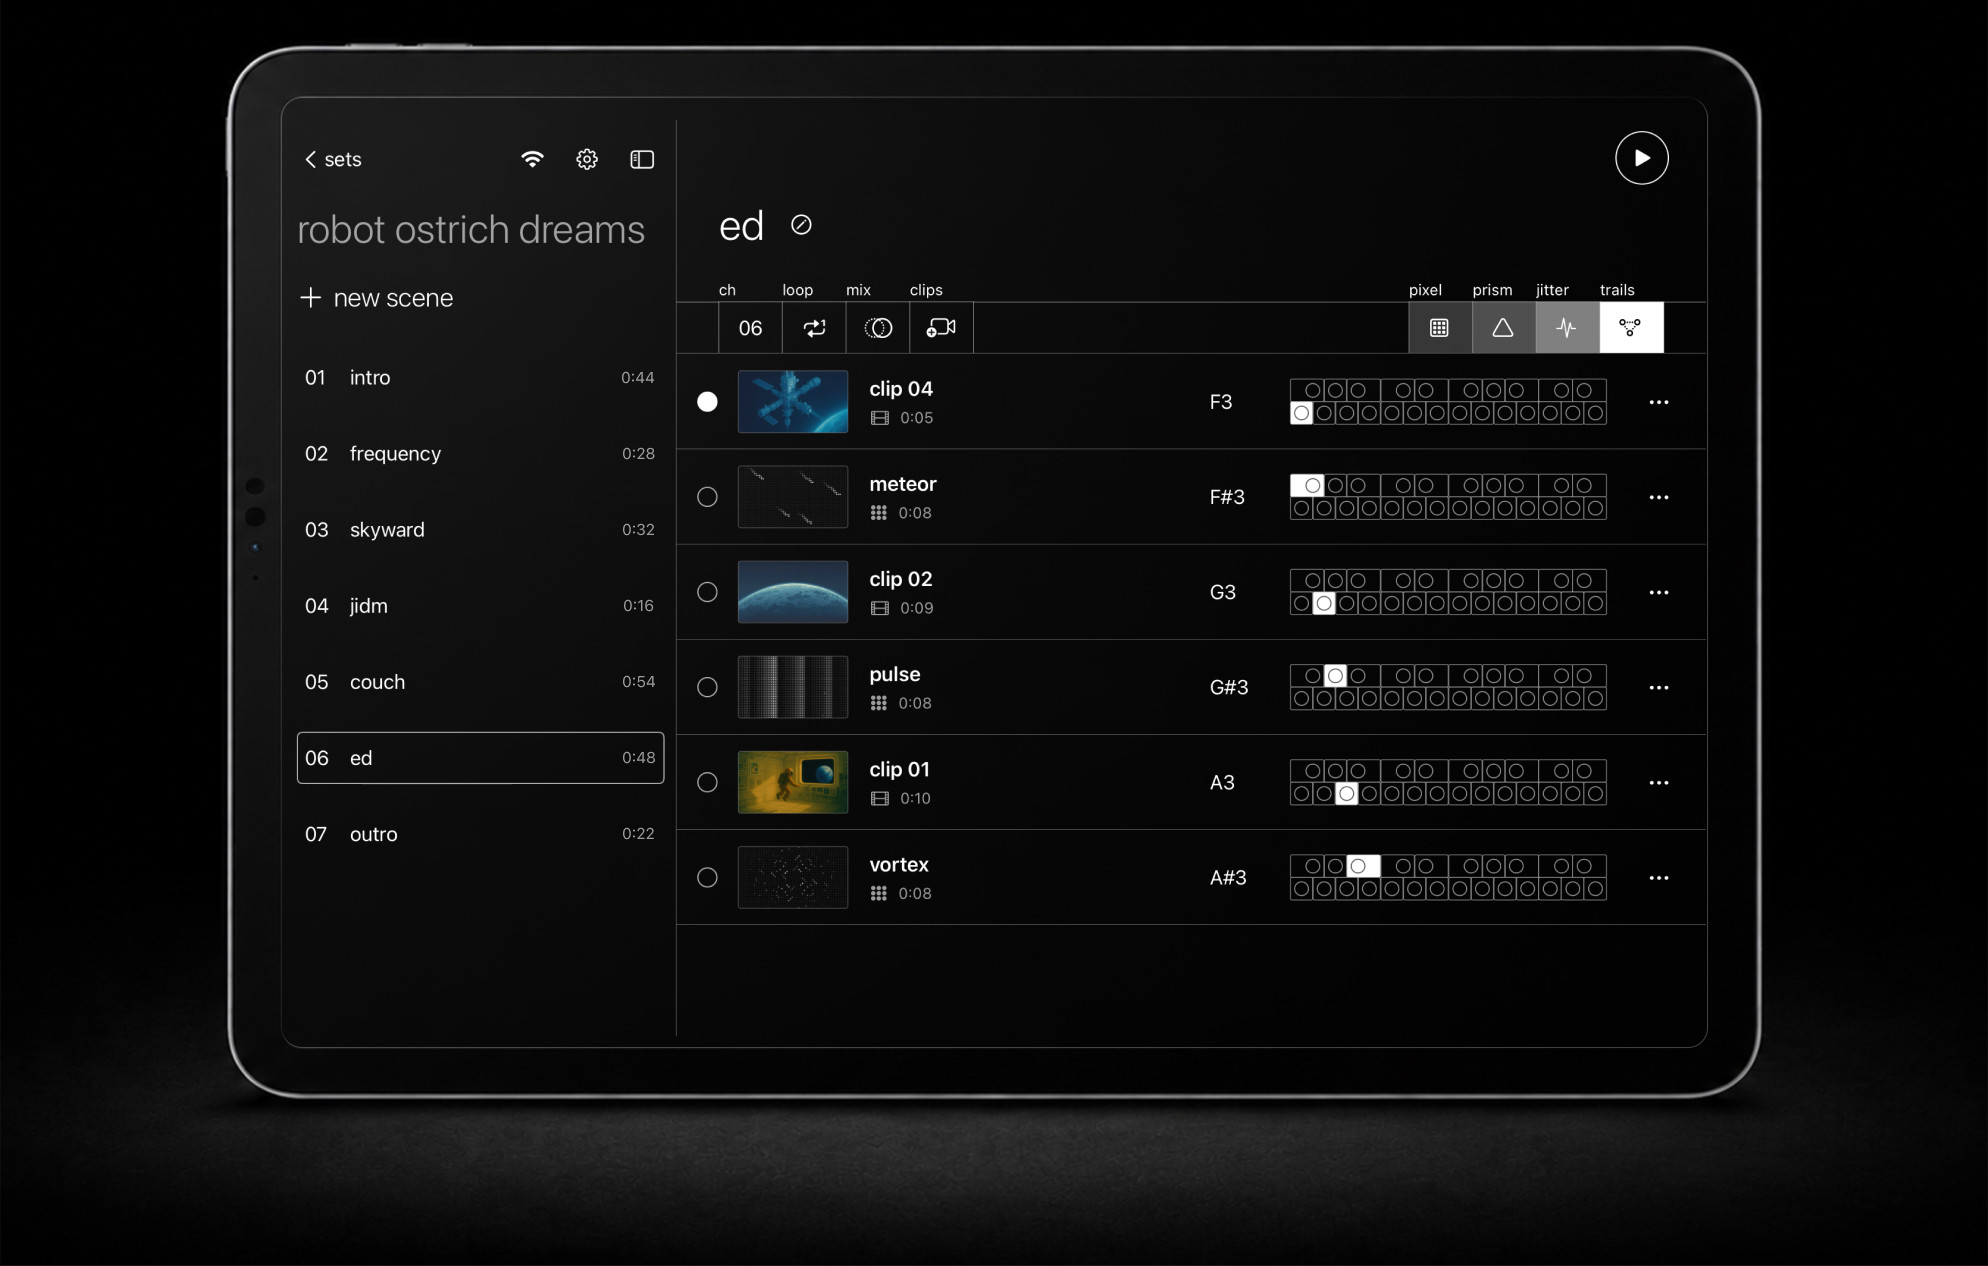Image resolution: width=1988 pixels, height=1266 pixels.
Task: Open the mix mode icon
Action: [x=878, y=328]
